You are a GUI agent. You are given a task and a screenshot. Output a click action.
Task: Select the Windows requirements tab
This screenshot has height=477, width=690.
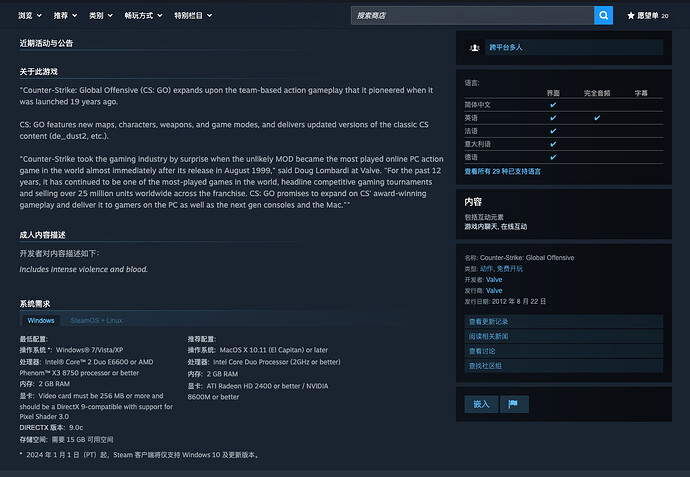[41, 320]
